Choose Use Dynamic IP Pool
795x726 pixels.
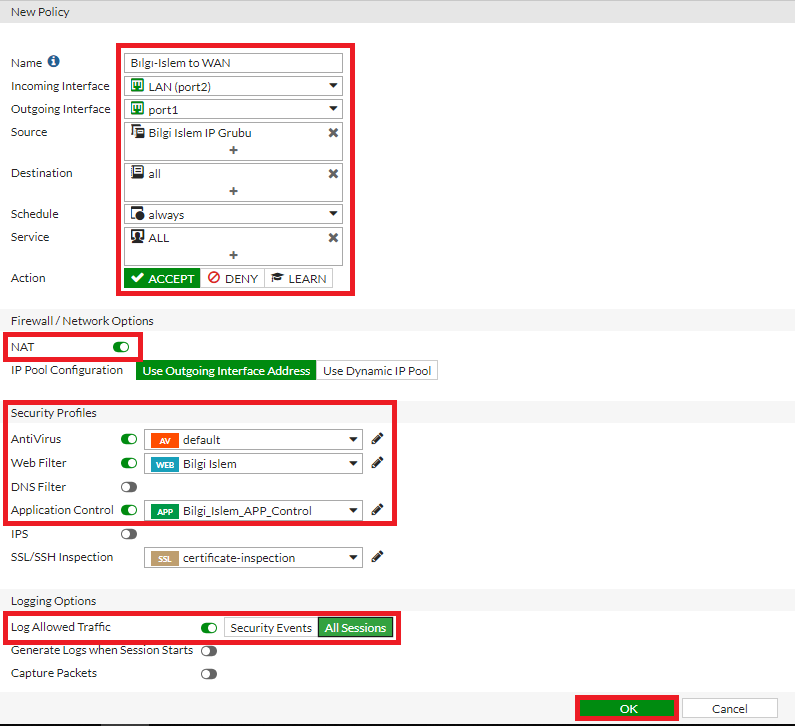377,371
